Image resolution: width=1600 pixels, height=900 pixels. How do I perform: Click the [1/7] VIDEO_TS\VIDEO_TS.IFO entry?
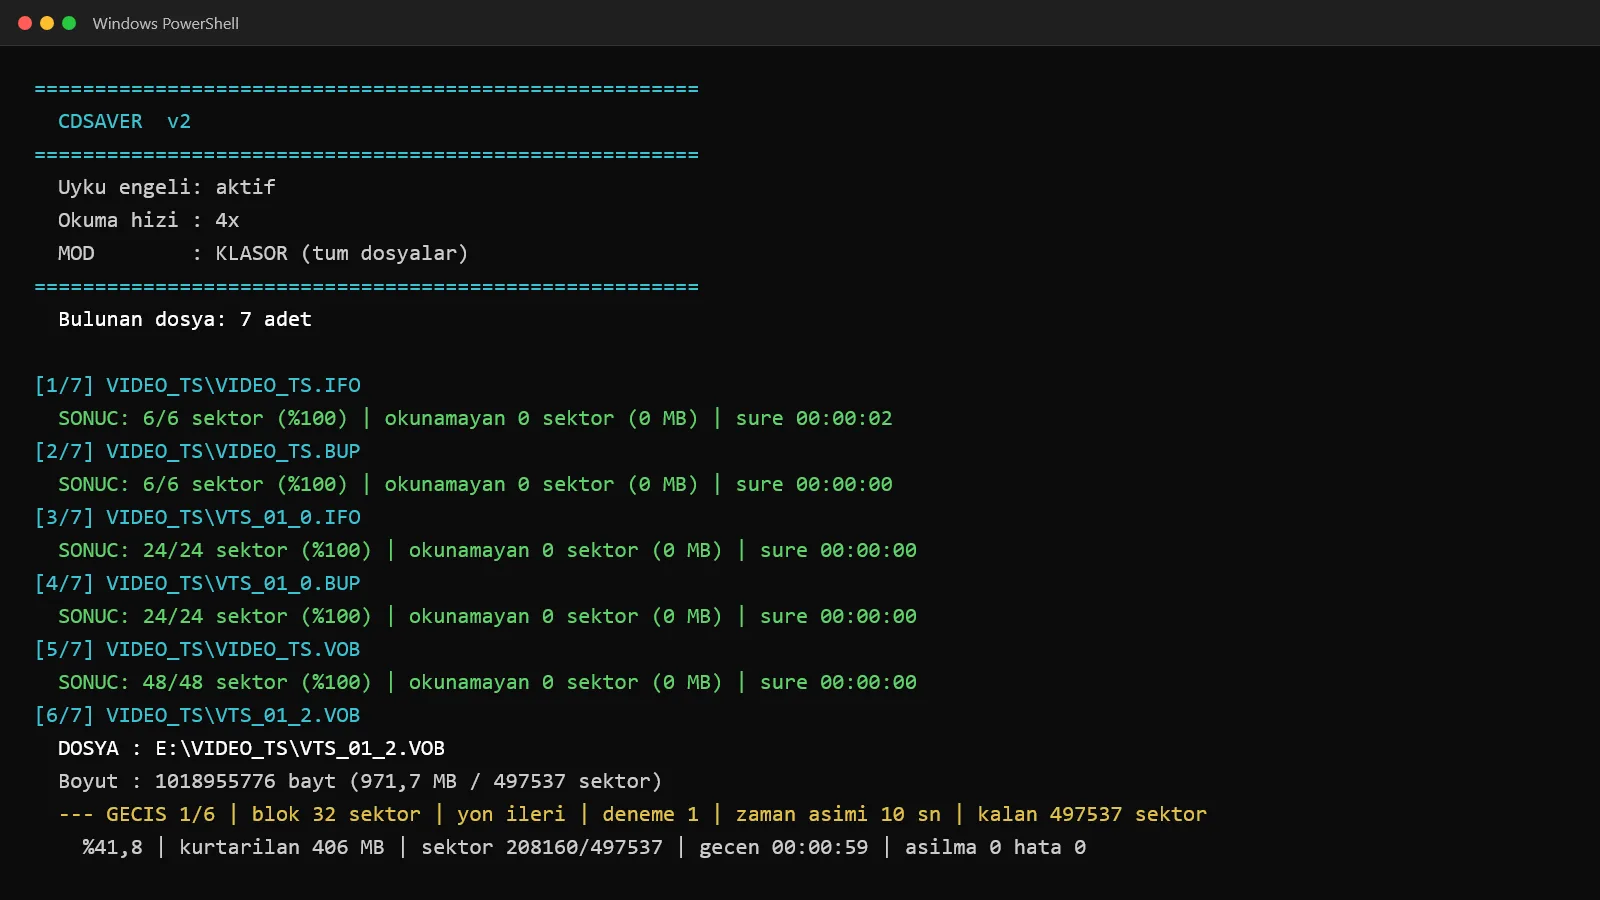(x=198, y=385)
